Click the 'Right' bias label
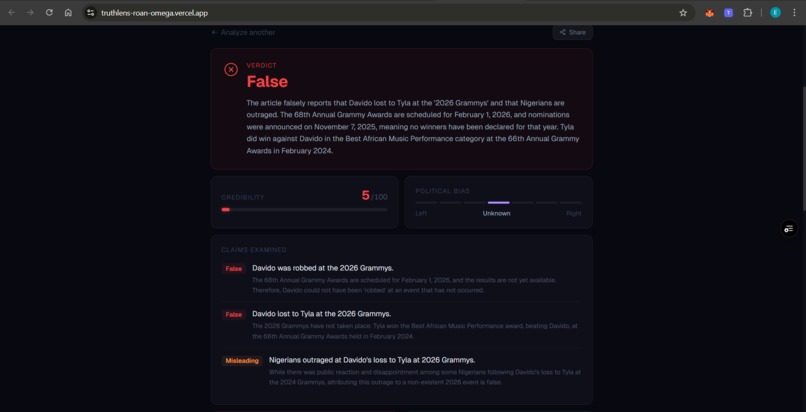Viewport: 806px width, 412px height. pos(574,213)
